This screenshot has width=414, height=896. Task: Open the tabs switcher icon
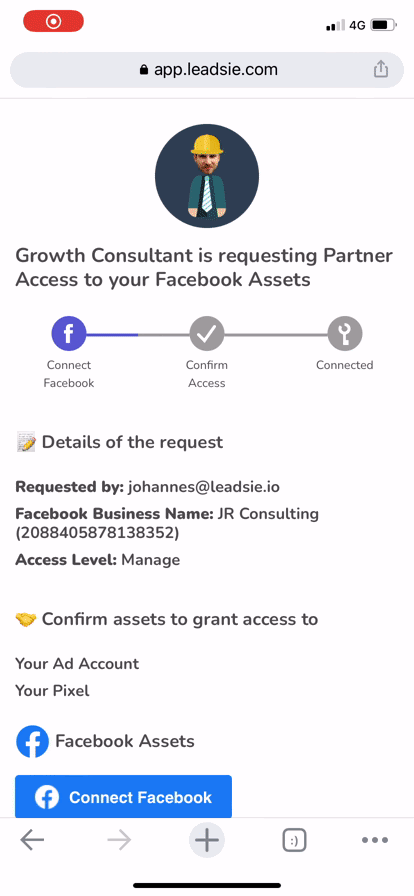[294, 840]
